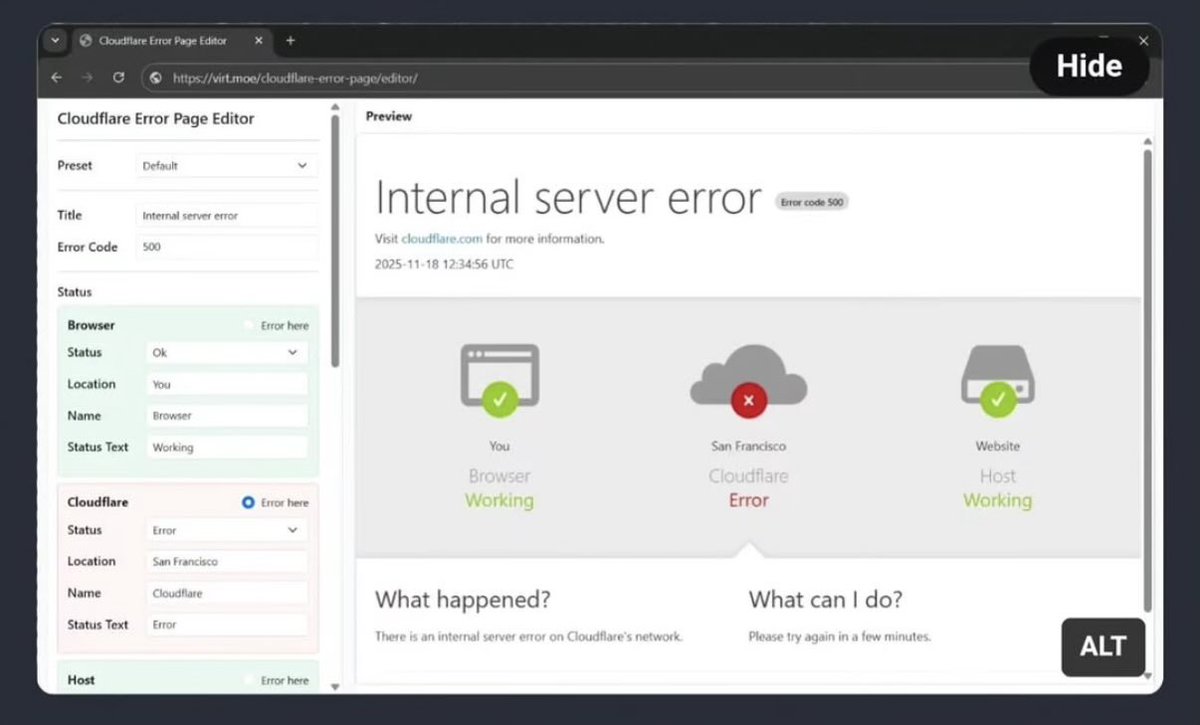Click the browser back arrow

[56, 77]
